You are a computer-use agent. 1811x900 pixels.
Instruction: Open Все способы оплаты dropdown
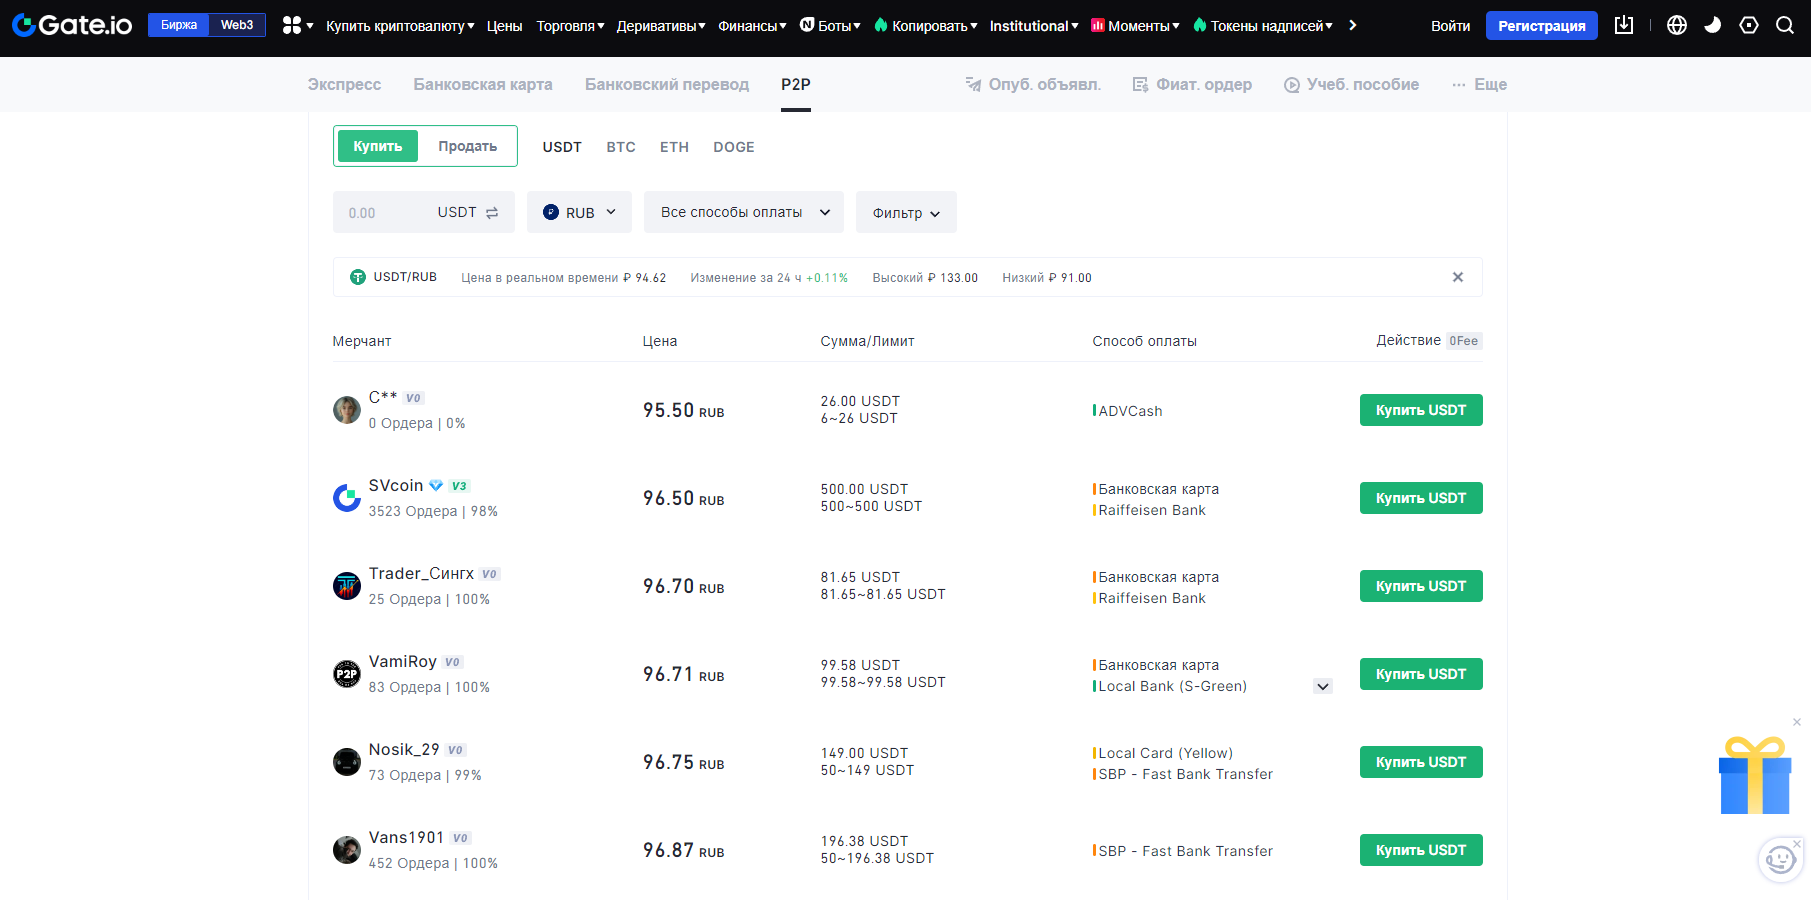coord(744,212)
